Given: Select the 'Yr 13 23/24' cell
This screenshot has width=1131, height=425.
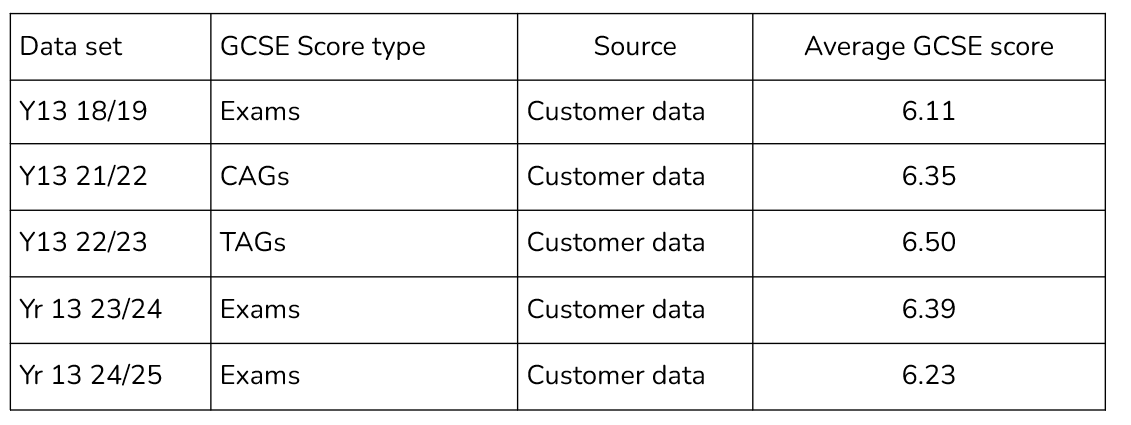Looking at the screenshot, I should pos(110,310).
